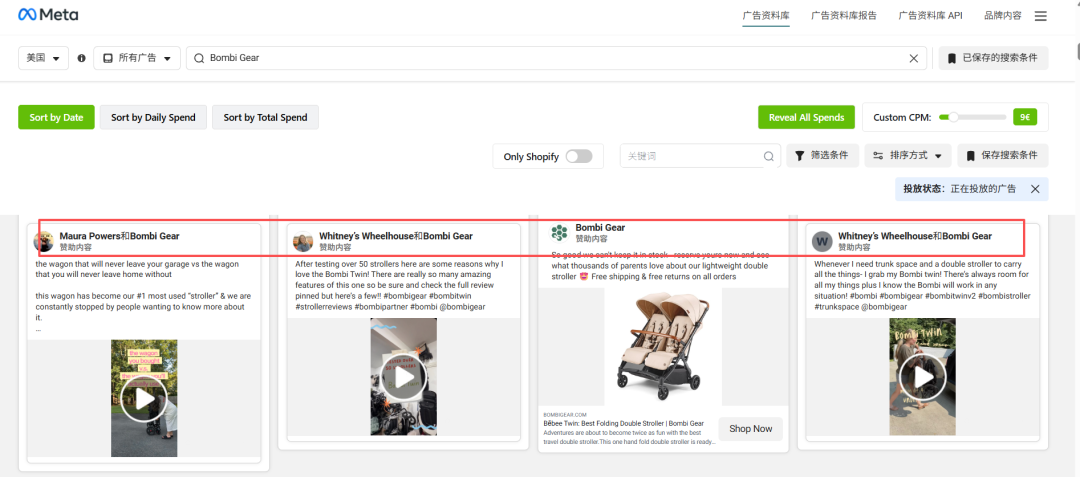Toggle the Only Shopify switch
This screenshot has width=1080, height=477.
579,156
